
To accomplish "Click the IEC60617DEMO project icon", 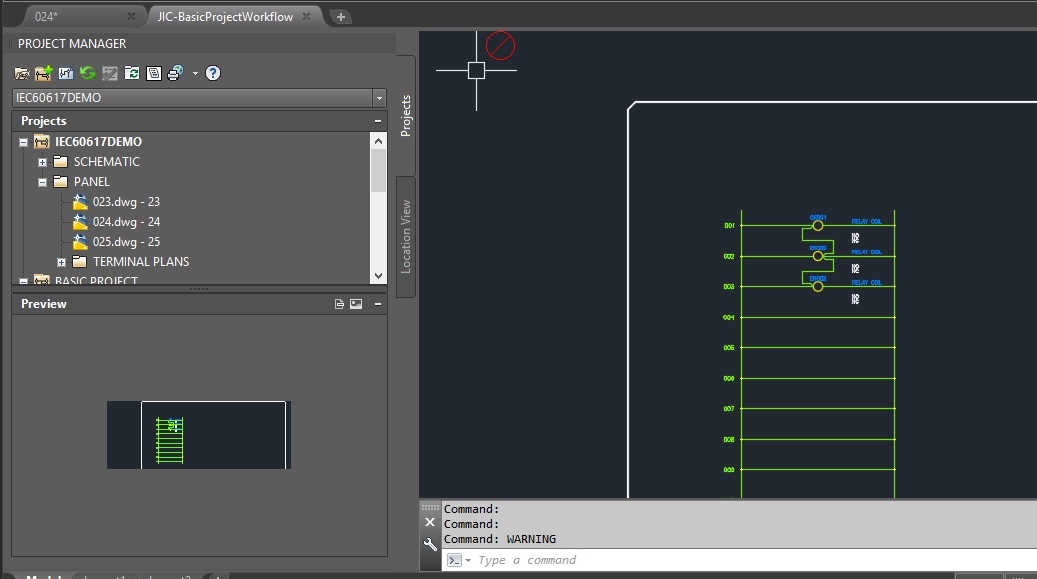I will [42, 142].
